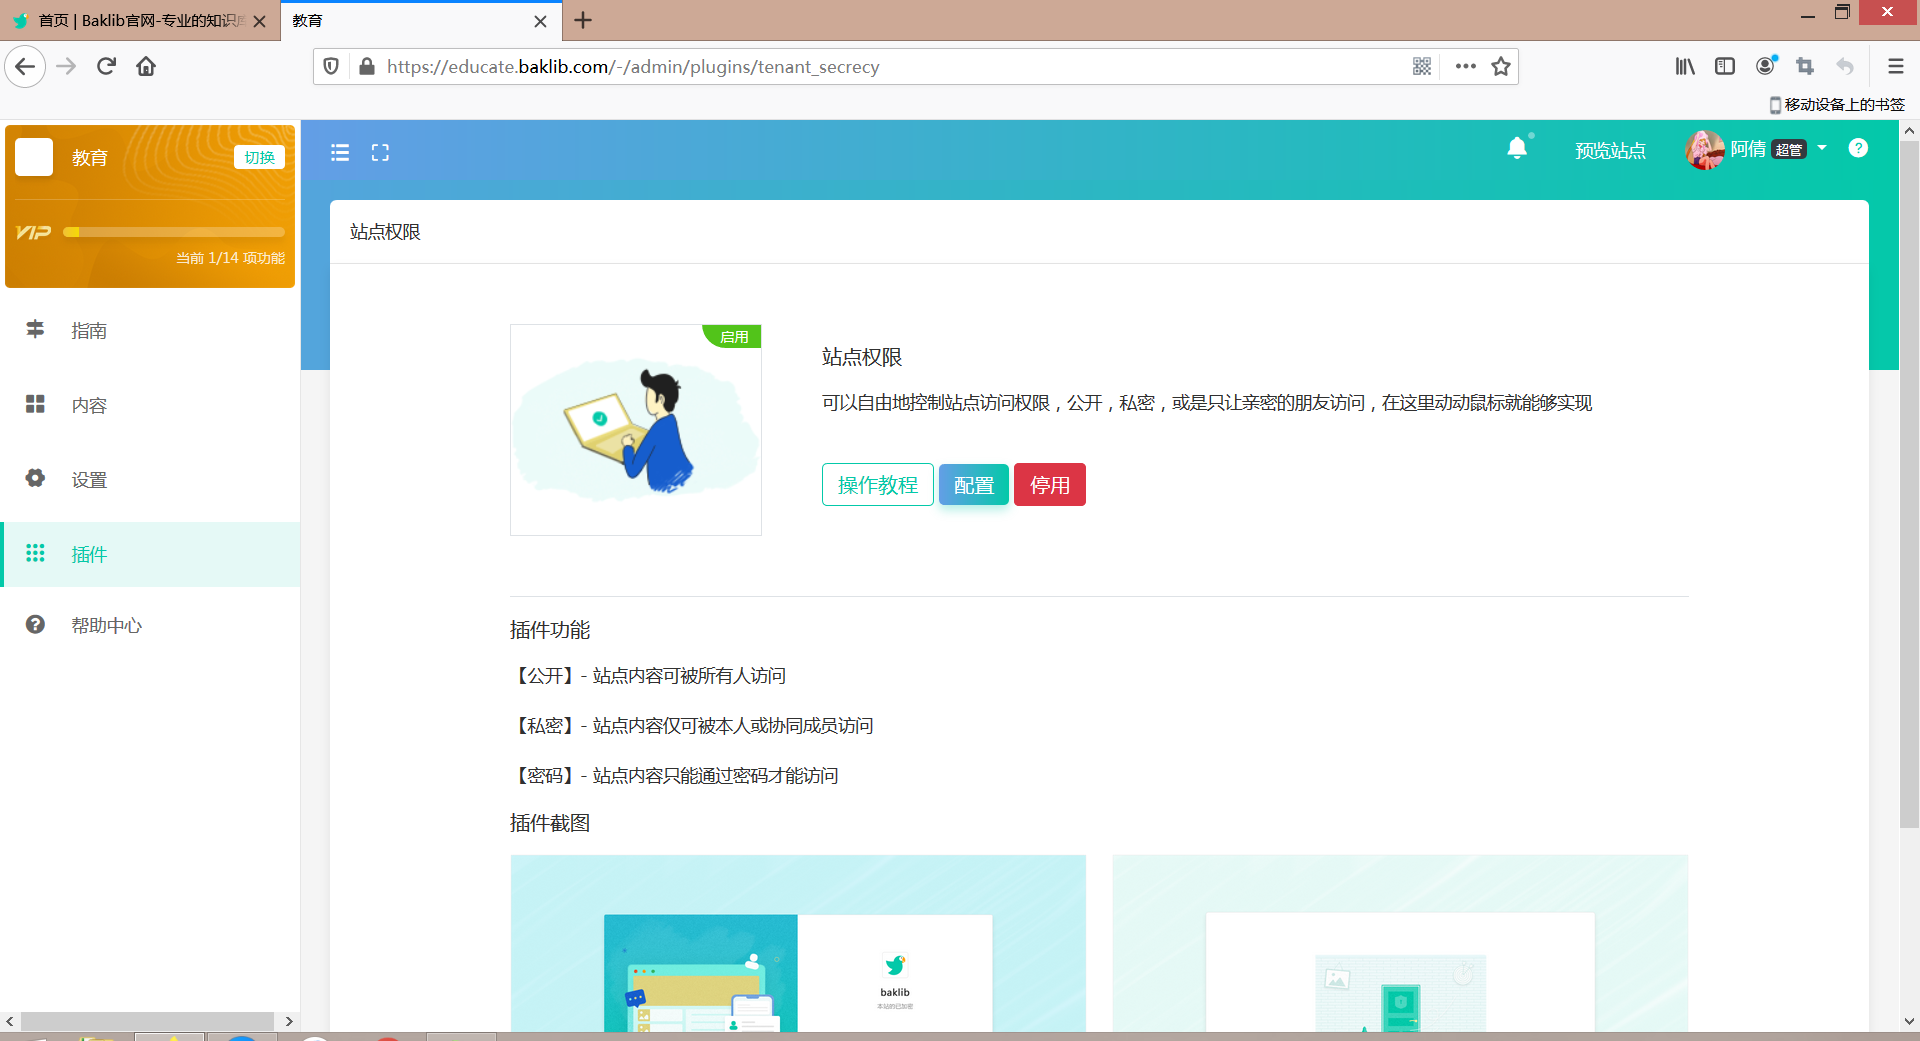Viewport: 1920px width, 1041px height.
Task: Go to browser home page
Action: pyautogui.click(x=146, y=67)
